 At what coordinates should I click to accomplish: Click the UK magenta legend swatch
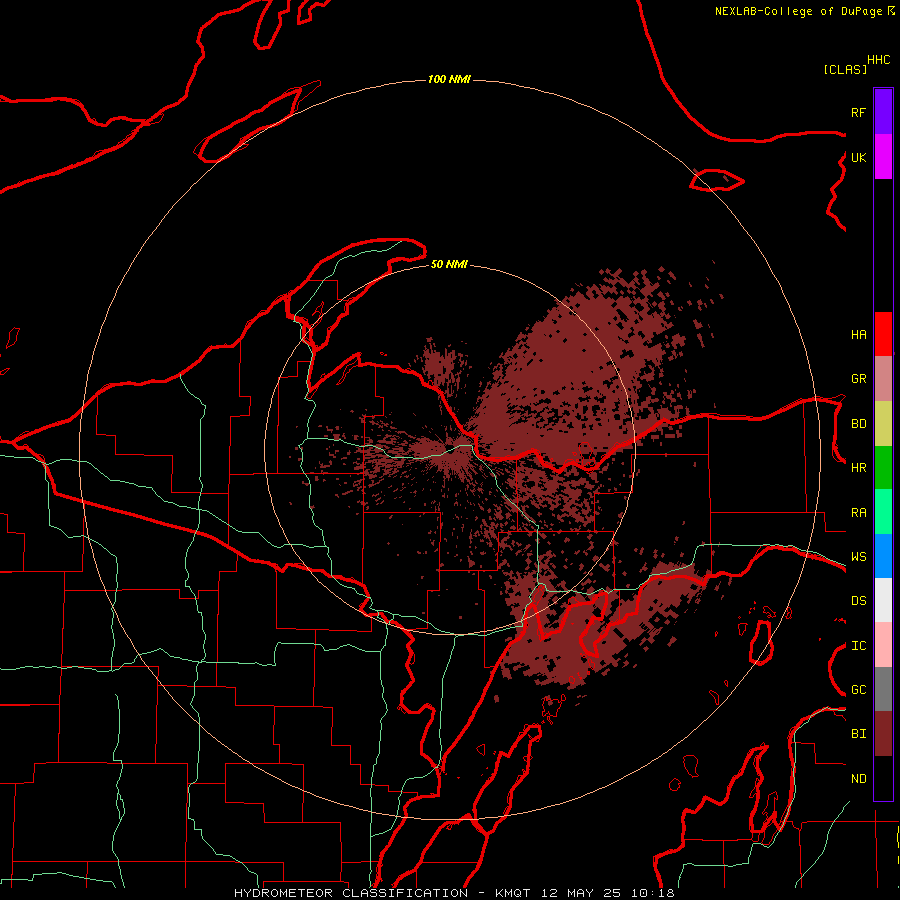pyautogui.click(x=883, y=157)
